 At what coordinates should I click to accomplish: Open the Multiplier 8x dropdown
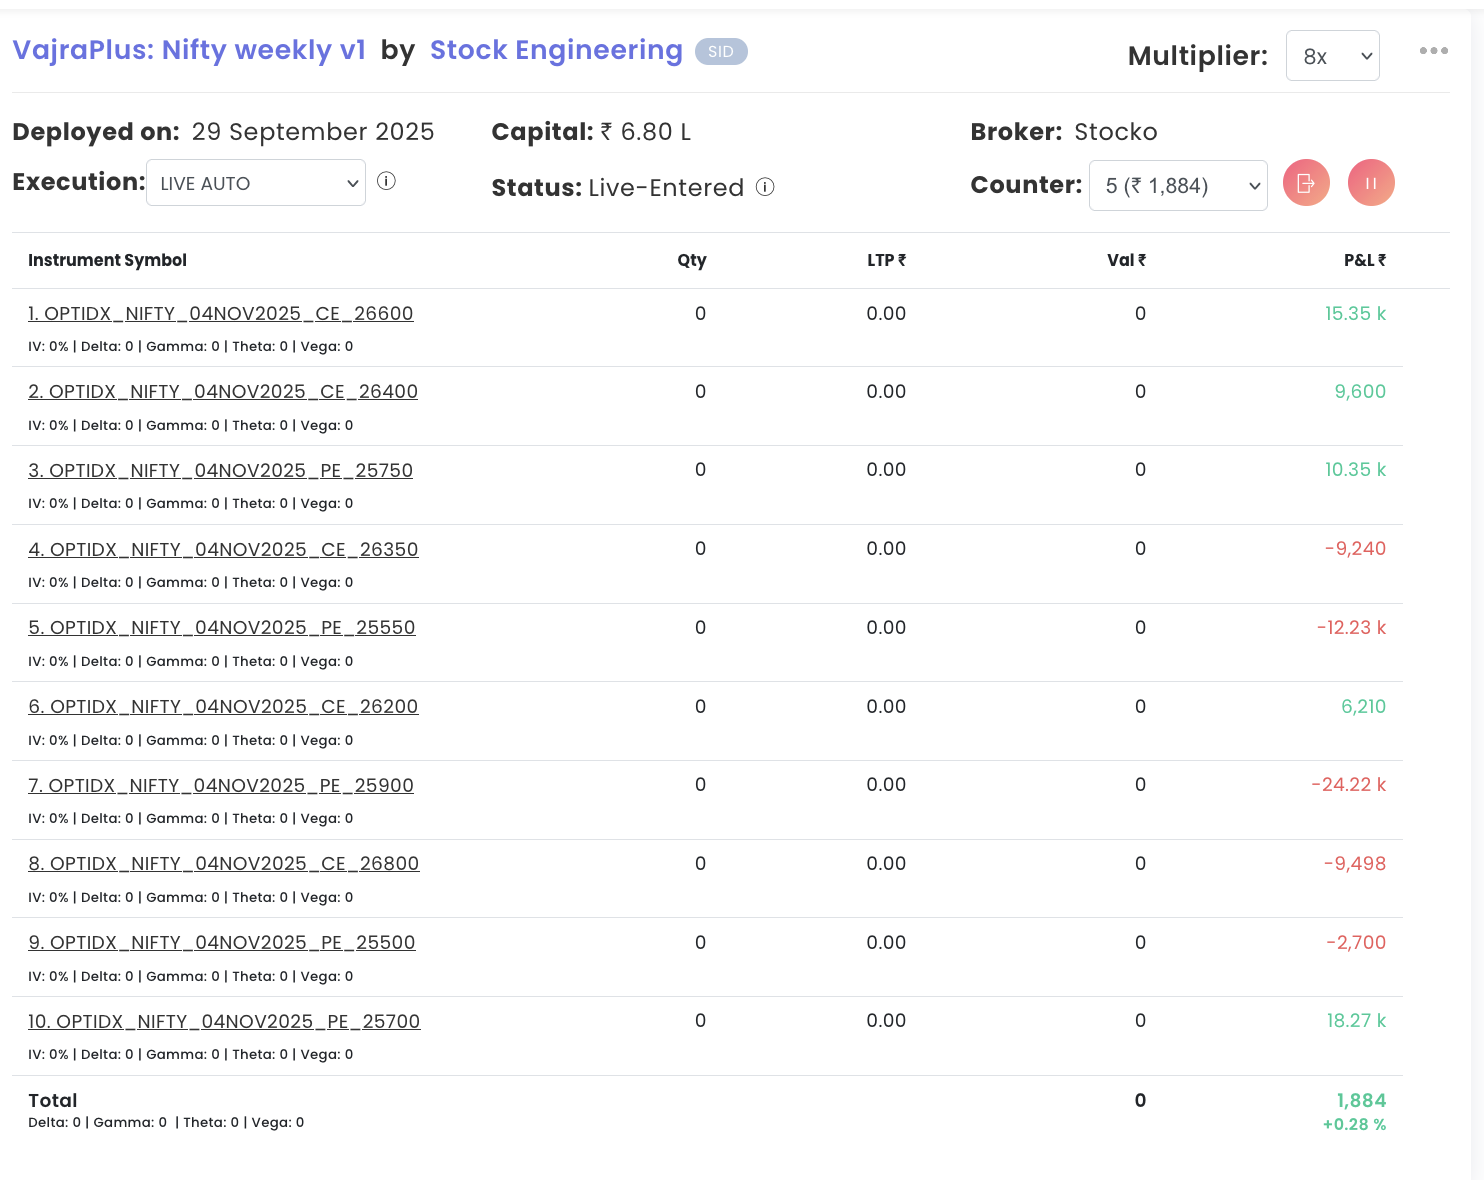click(x=1332, y=56)
